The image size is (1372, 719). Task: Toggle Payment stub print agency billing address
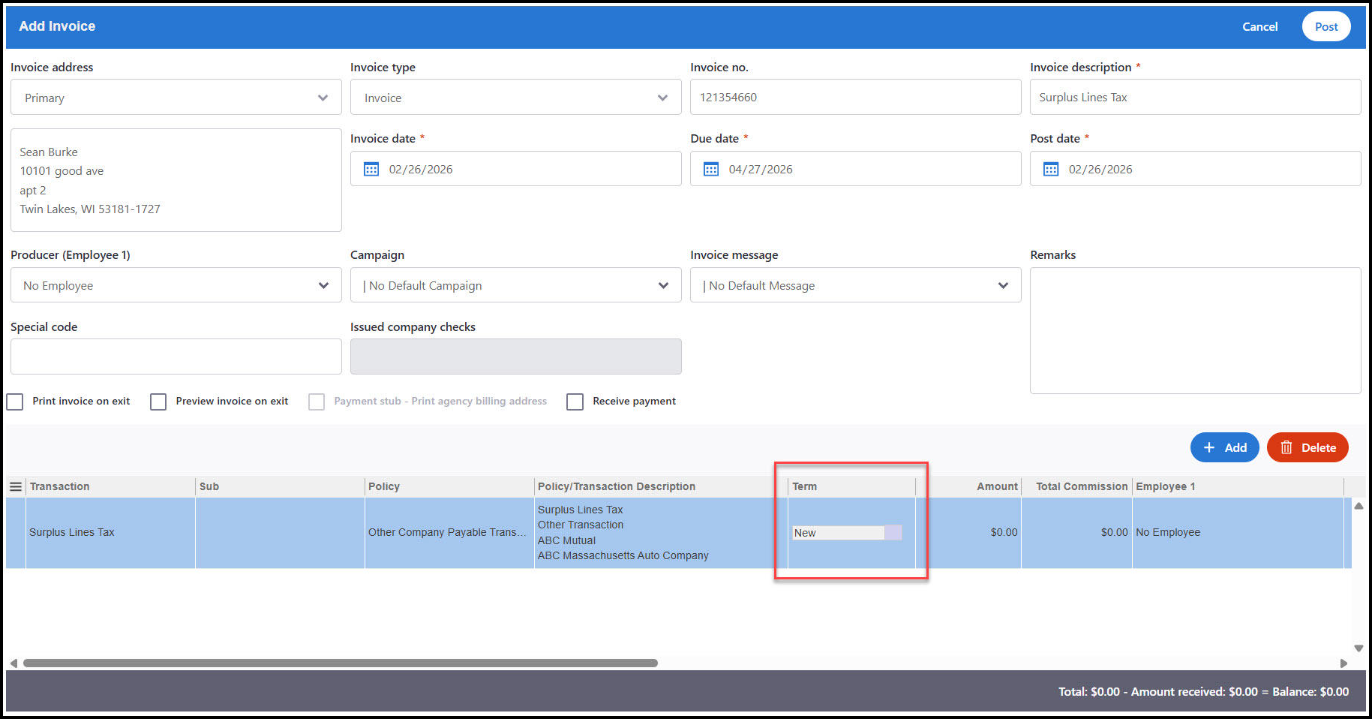point(316,402)
